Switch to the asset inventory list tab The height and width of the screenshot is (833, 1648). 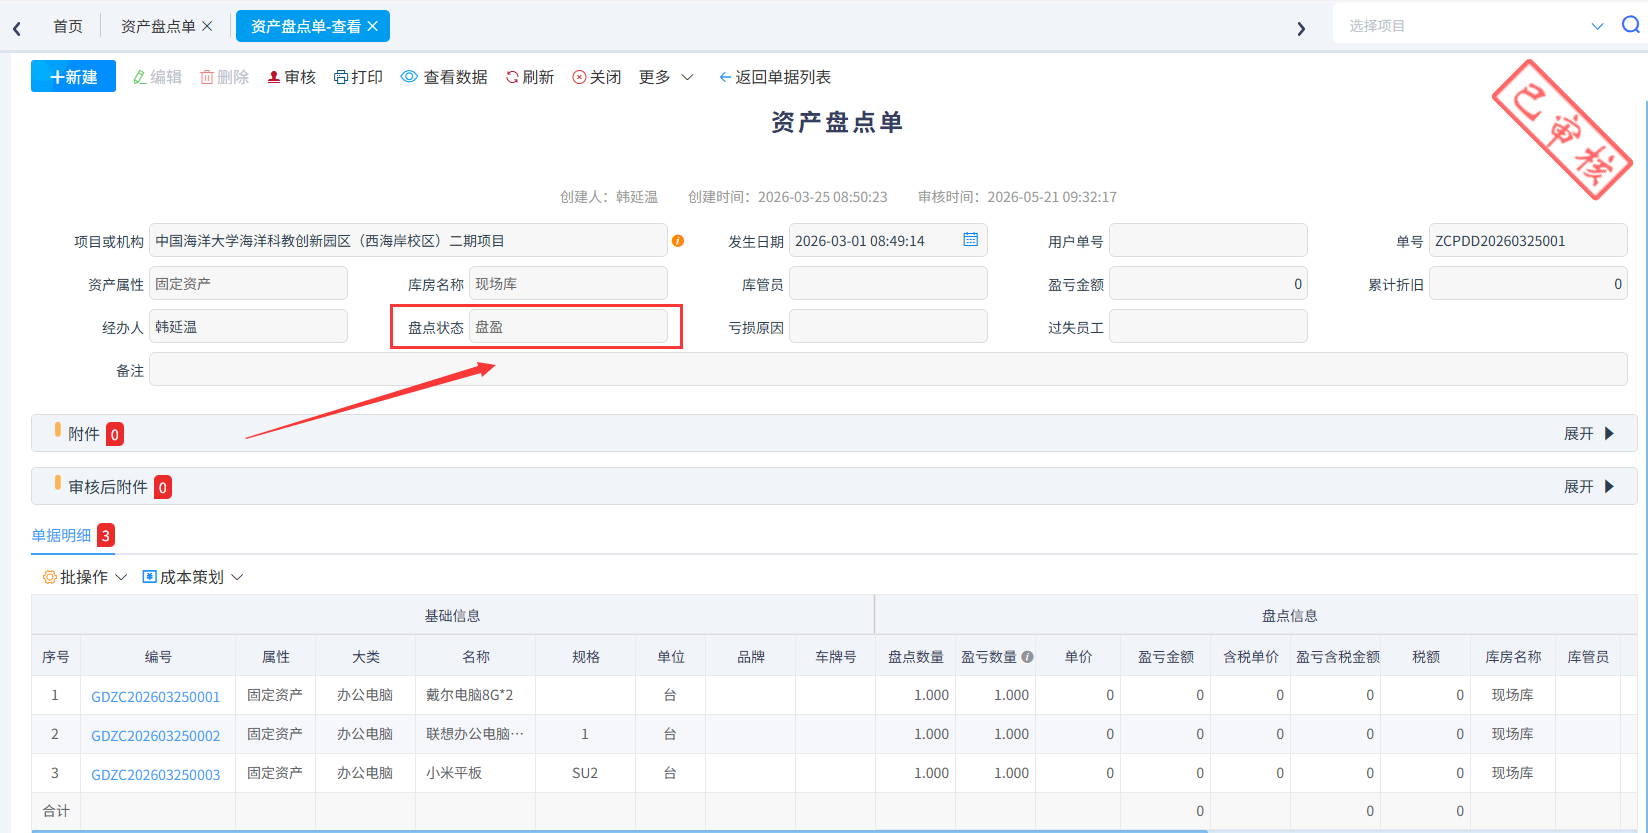(x=158, y=26)
